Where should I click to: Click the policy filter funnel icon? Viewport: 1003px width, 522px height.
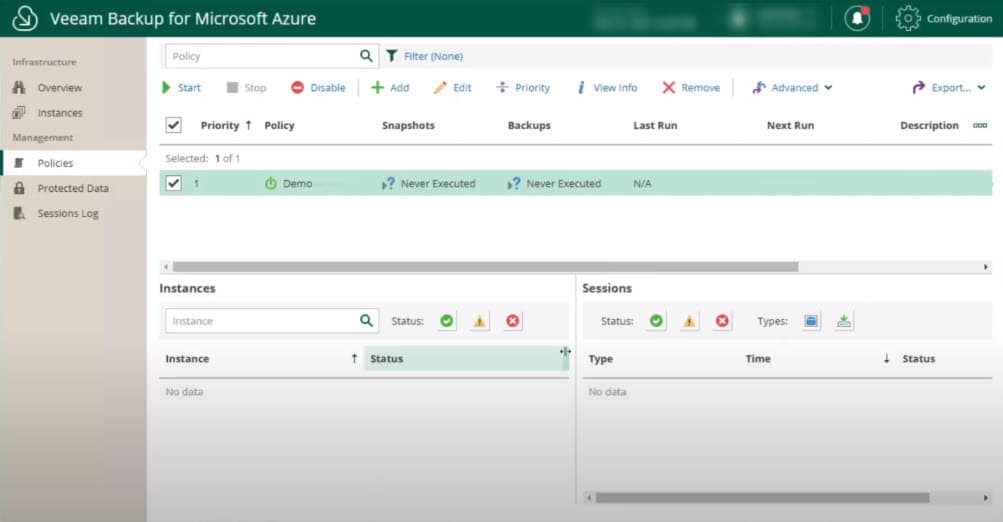(391, 56)
